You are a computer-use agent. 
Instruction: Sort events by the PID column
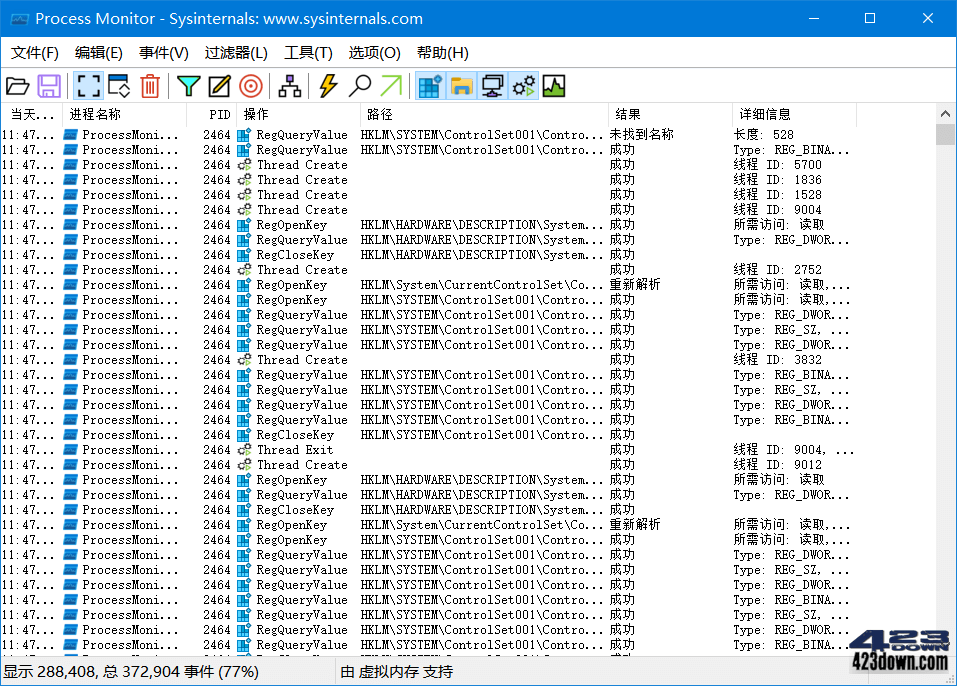(216, 114)
